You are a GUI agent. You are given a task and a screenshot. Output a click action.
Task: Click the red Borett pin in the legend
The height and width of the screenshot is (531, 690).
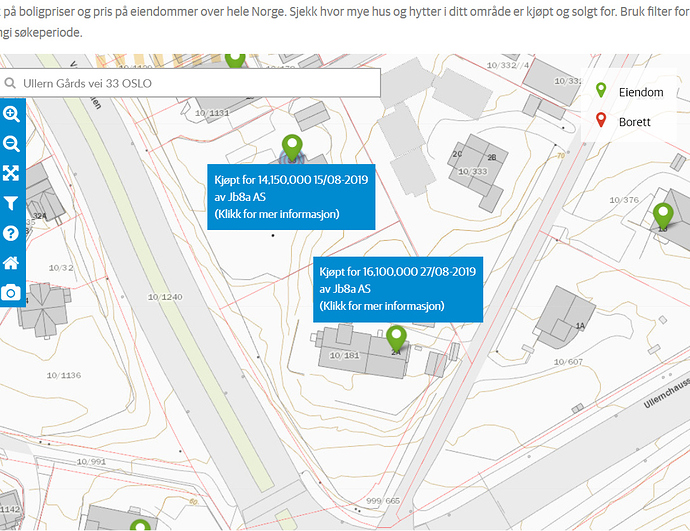click(x=601, y=120)
